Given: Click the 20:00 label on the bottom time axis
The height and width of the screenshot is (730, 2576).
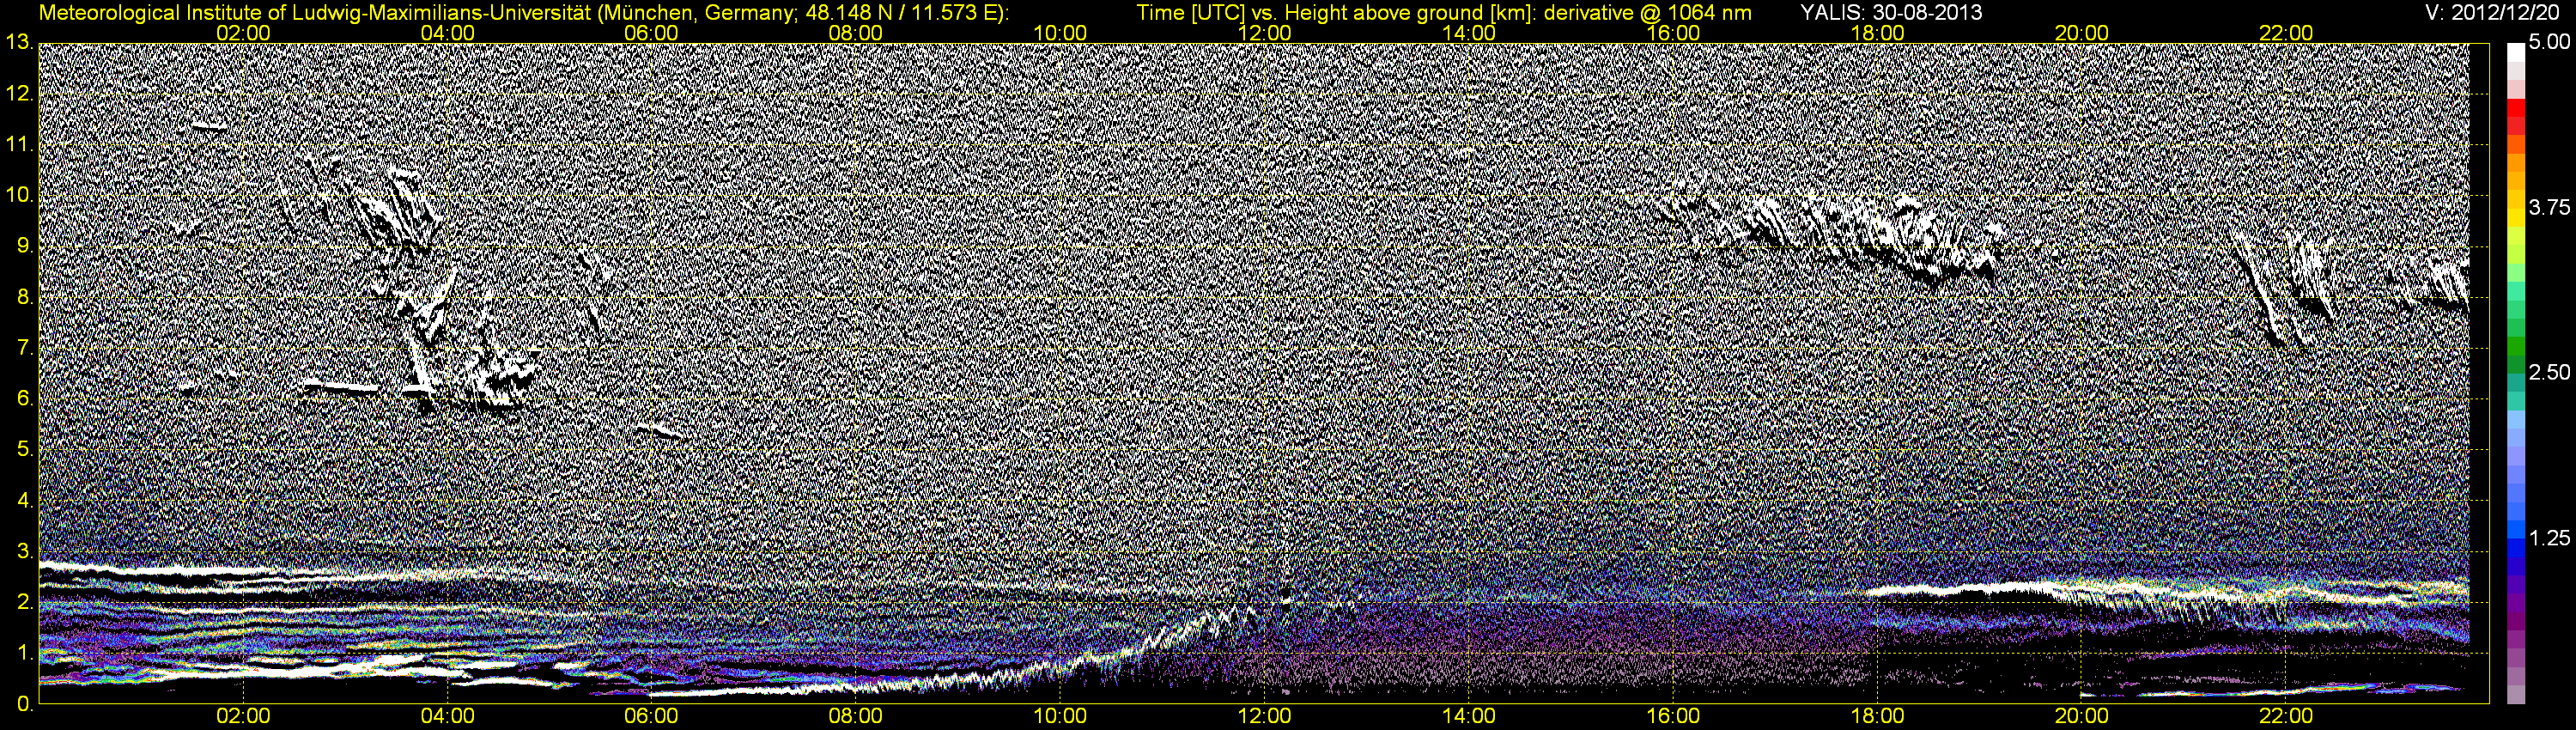Looking at the screenshot, I should 2082,717.
